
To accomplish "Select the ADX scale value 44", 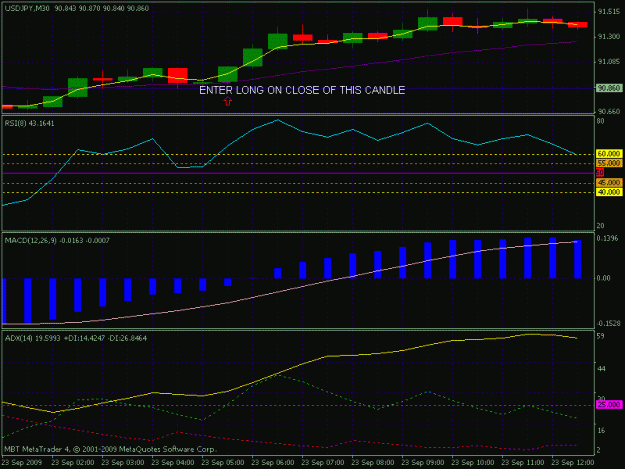I will point(601,369).
